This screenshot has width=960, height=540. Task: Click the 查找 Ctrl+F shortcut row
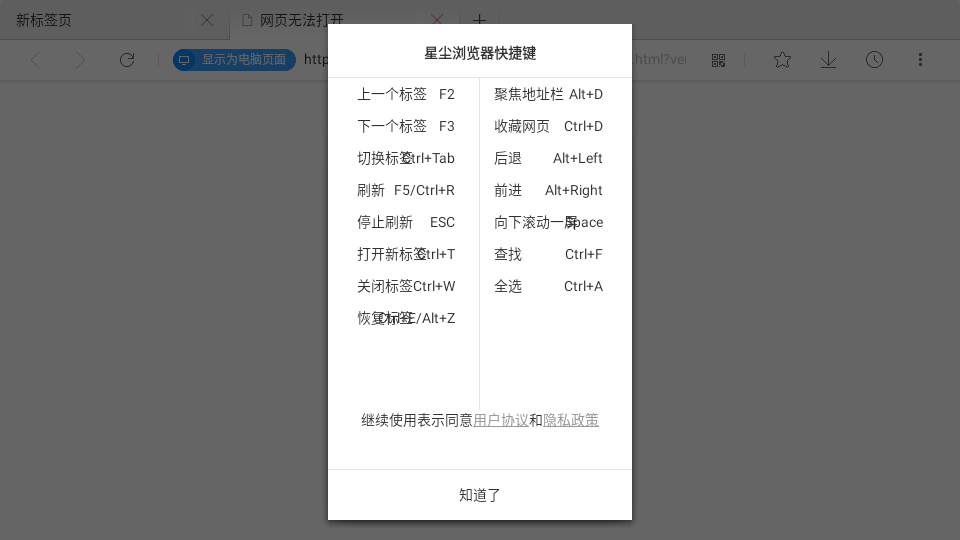(549, 254)
